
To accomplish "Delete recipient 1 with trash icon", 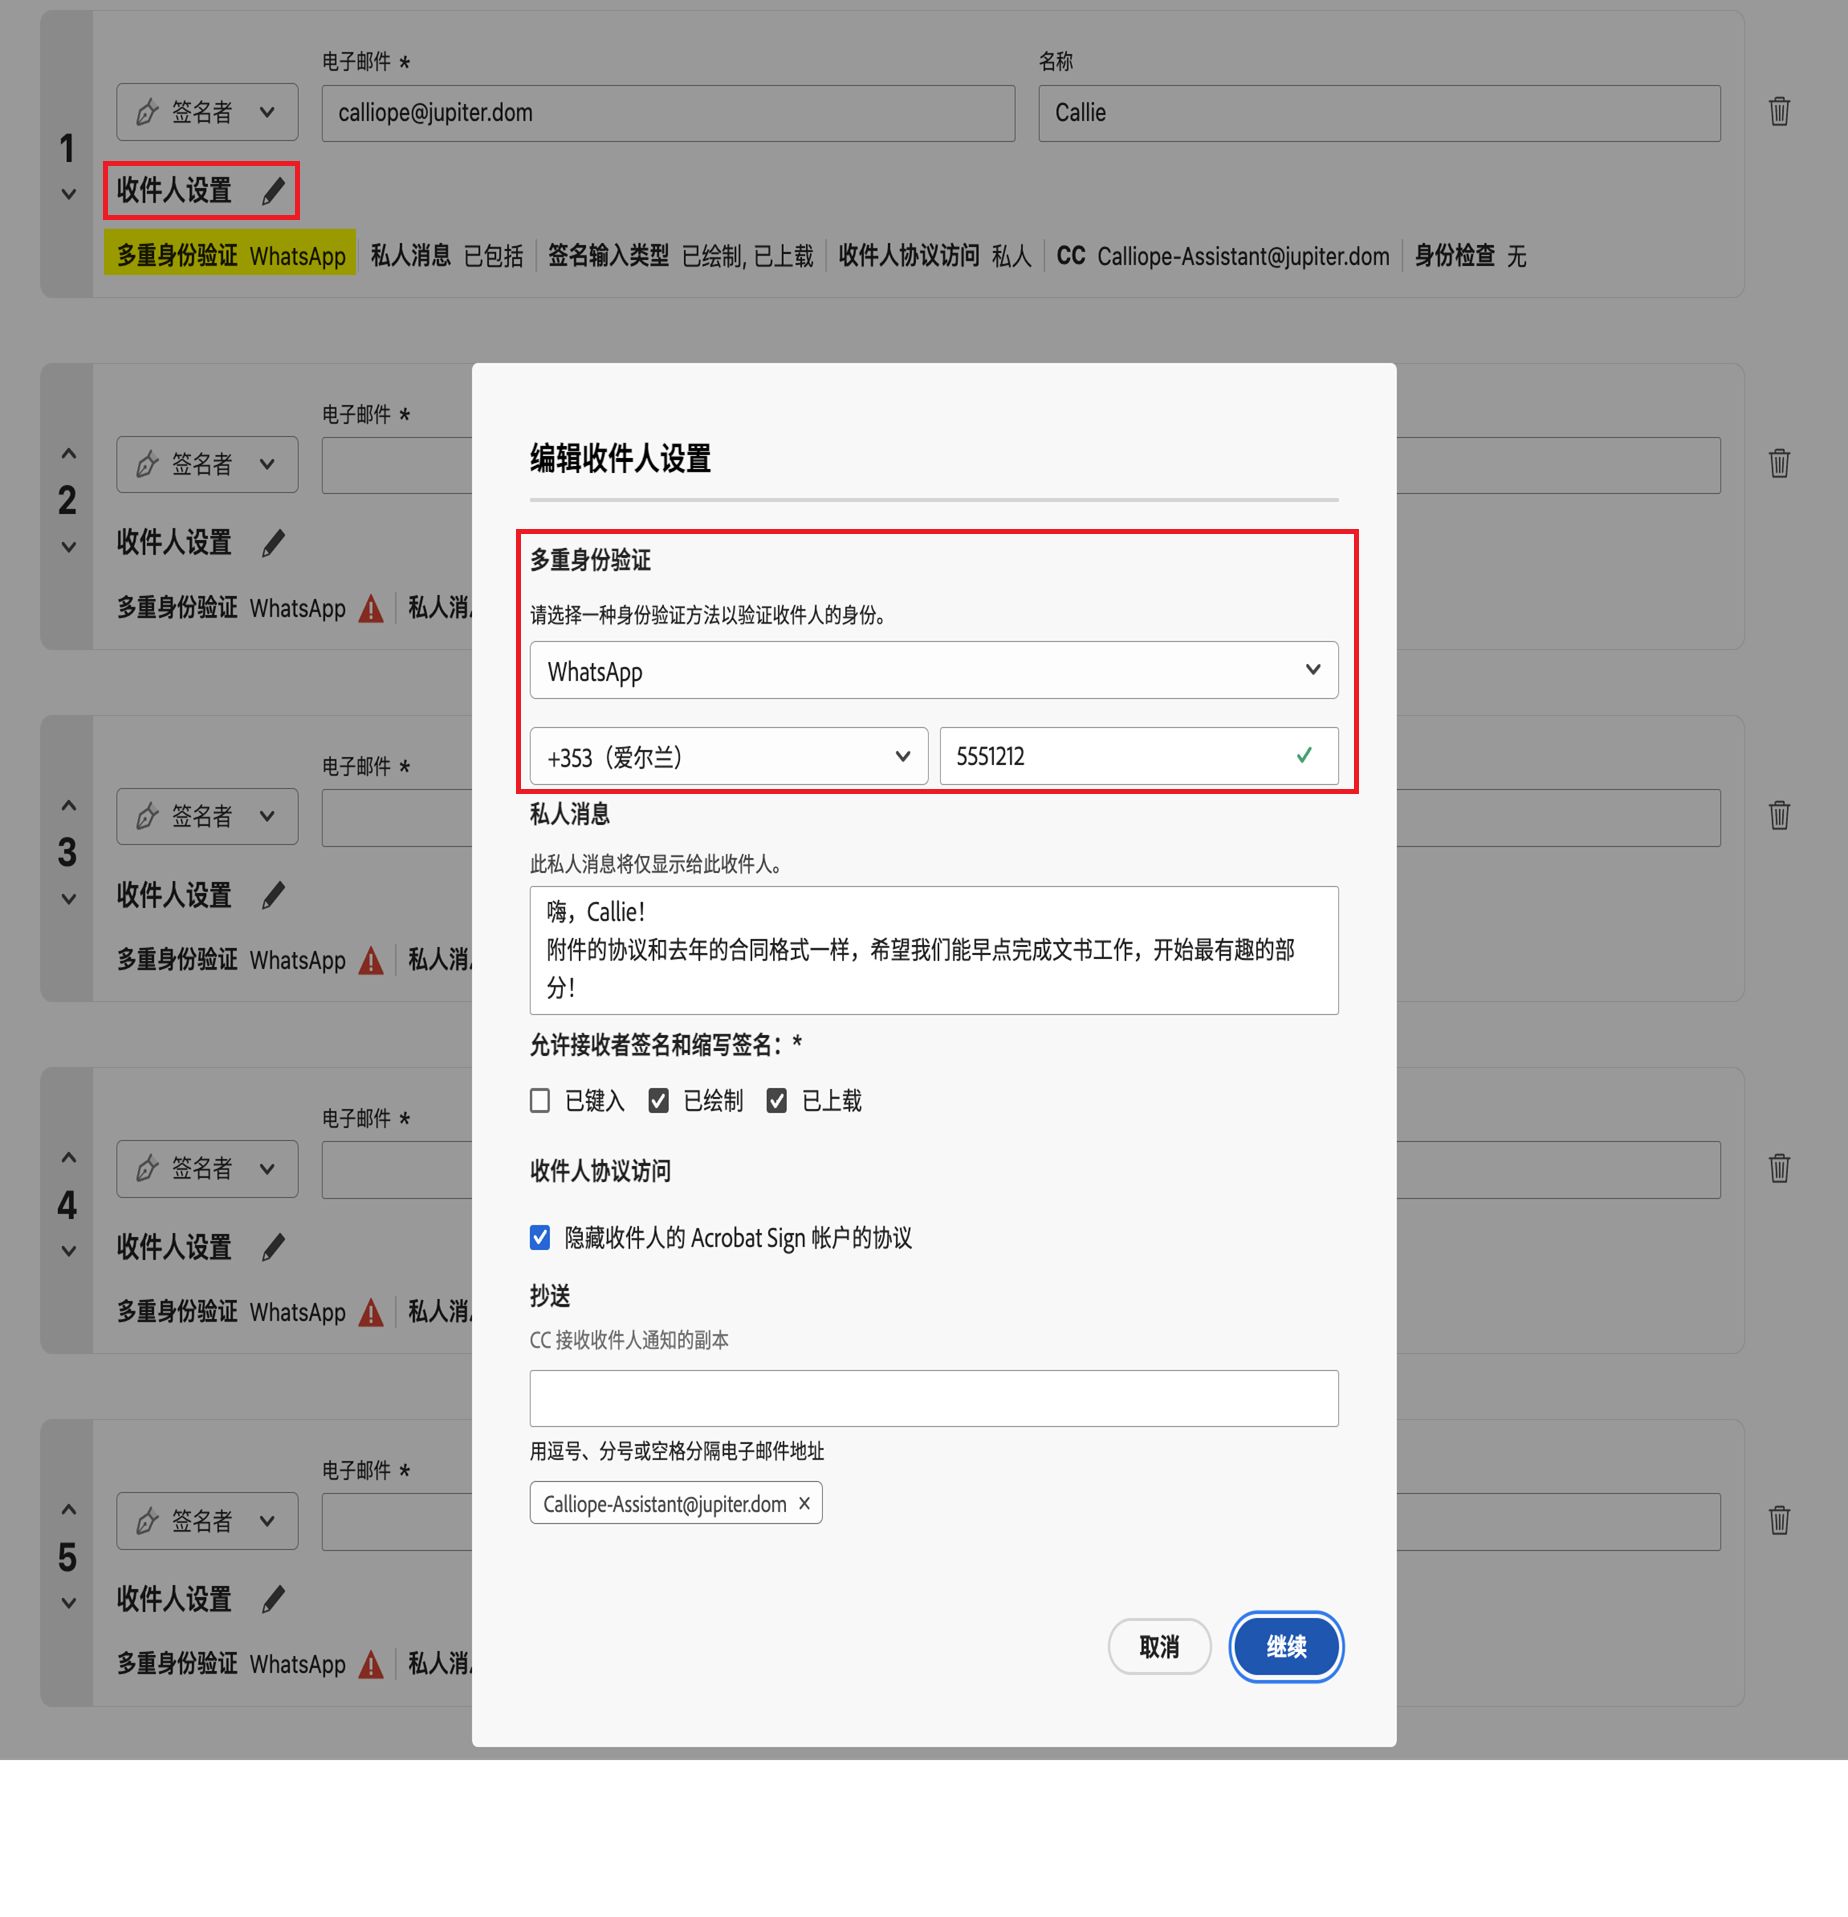I will pos(1779,111).
